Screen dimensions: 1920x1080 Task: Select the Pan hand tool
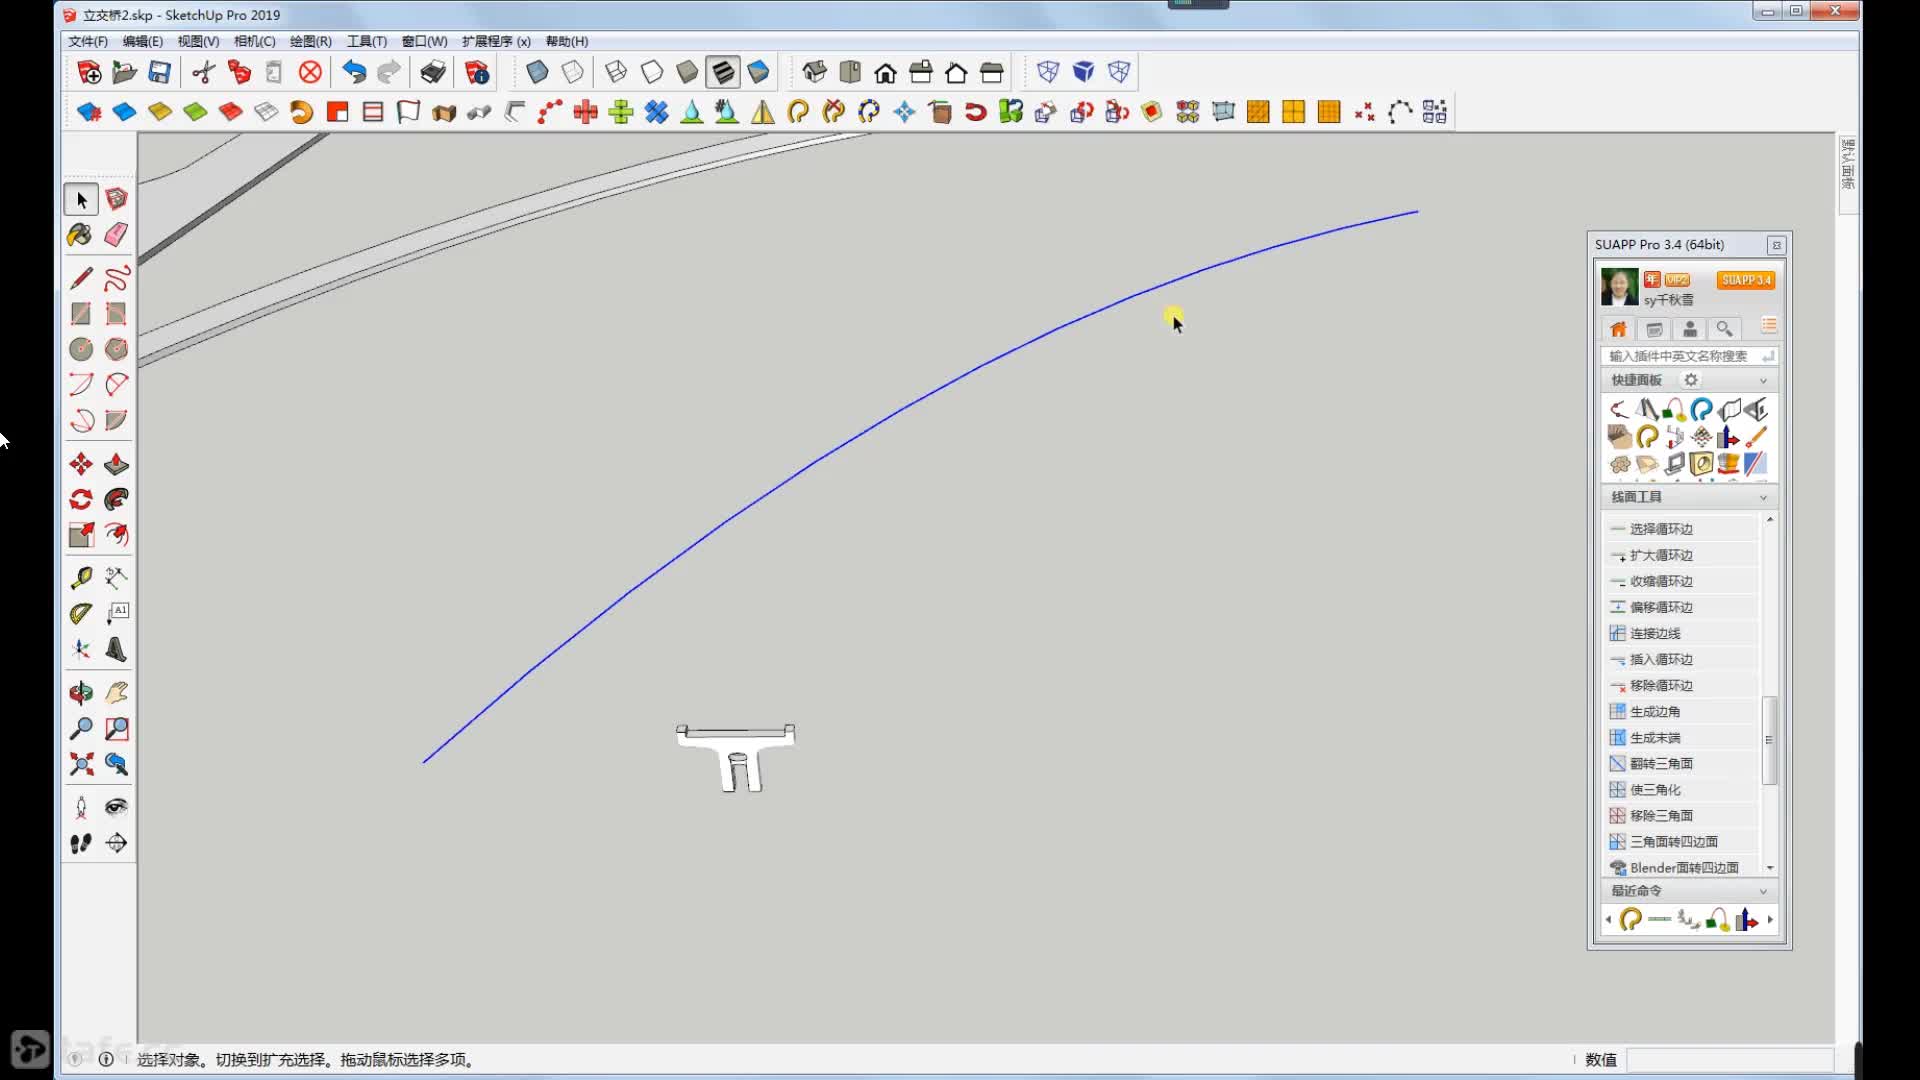click(116, 692)
